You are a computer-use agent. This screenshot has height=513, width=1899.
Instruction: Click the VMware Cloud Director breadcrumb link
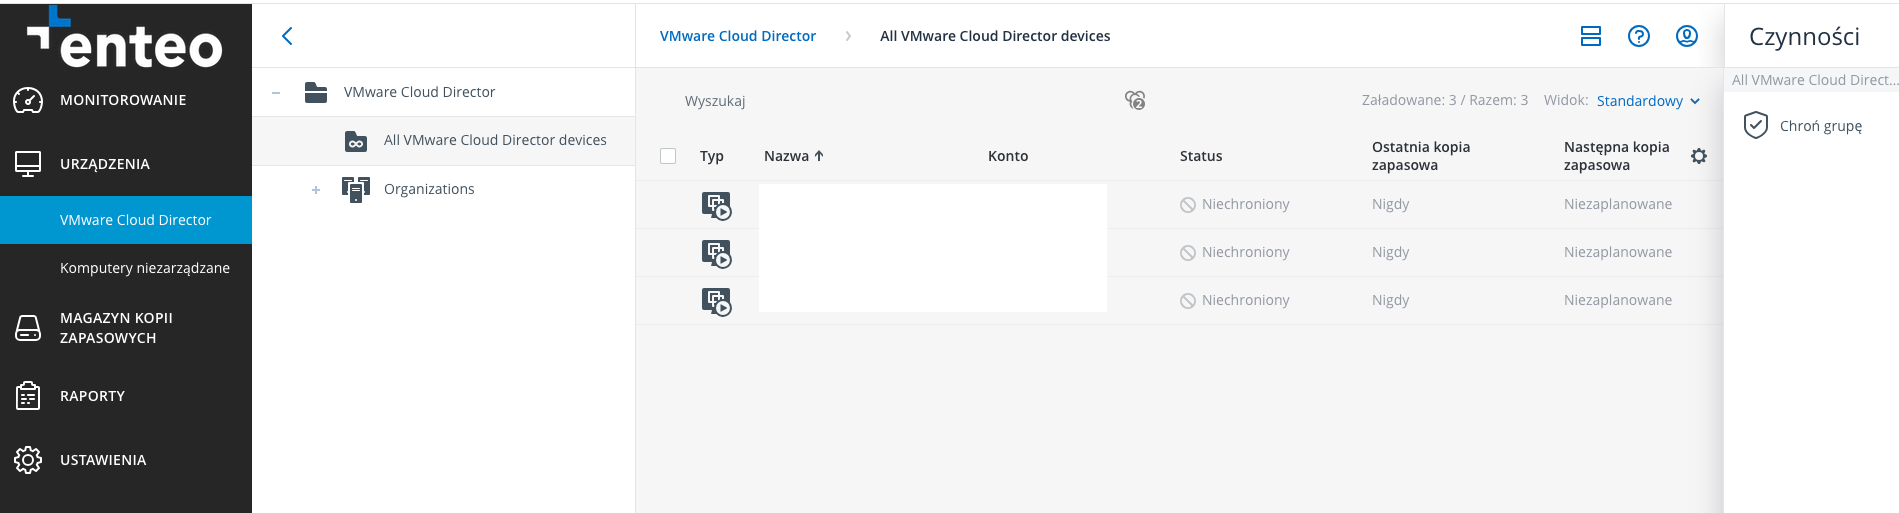[x=738, y=36]
